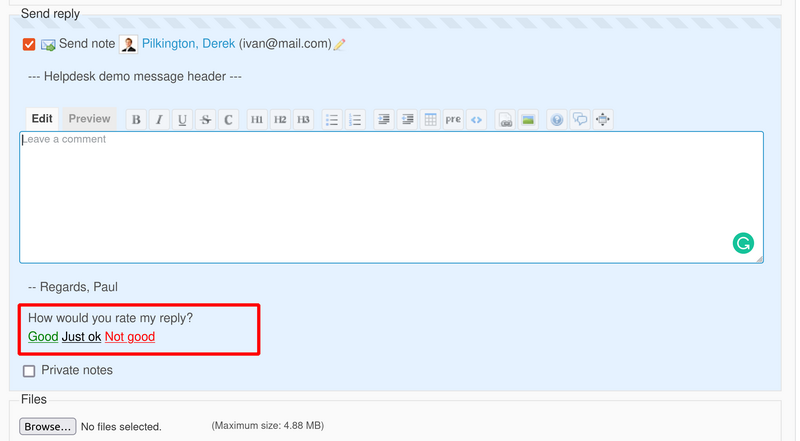Image resolution: width=800 pixels, height=441 pixels.
Task: Insert a numbered list
Action: (355, 120)
